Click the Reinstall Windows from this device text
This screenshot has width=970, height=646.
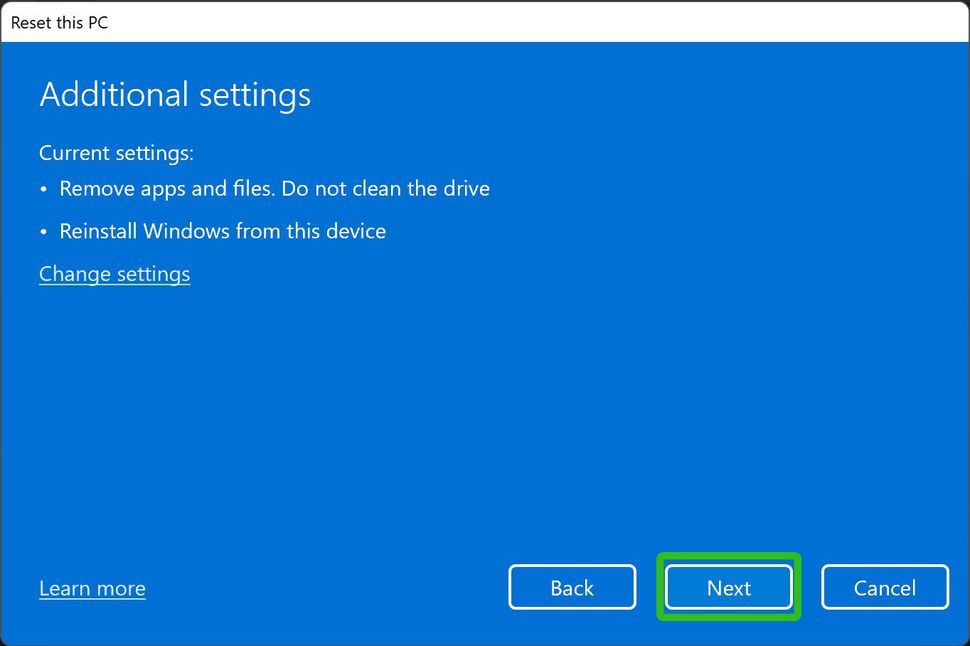click(x=222, y=231)
